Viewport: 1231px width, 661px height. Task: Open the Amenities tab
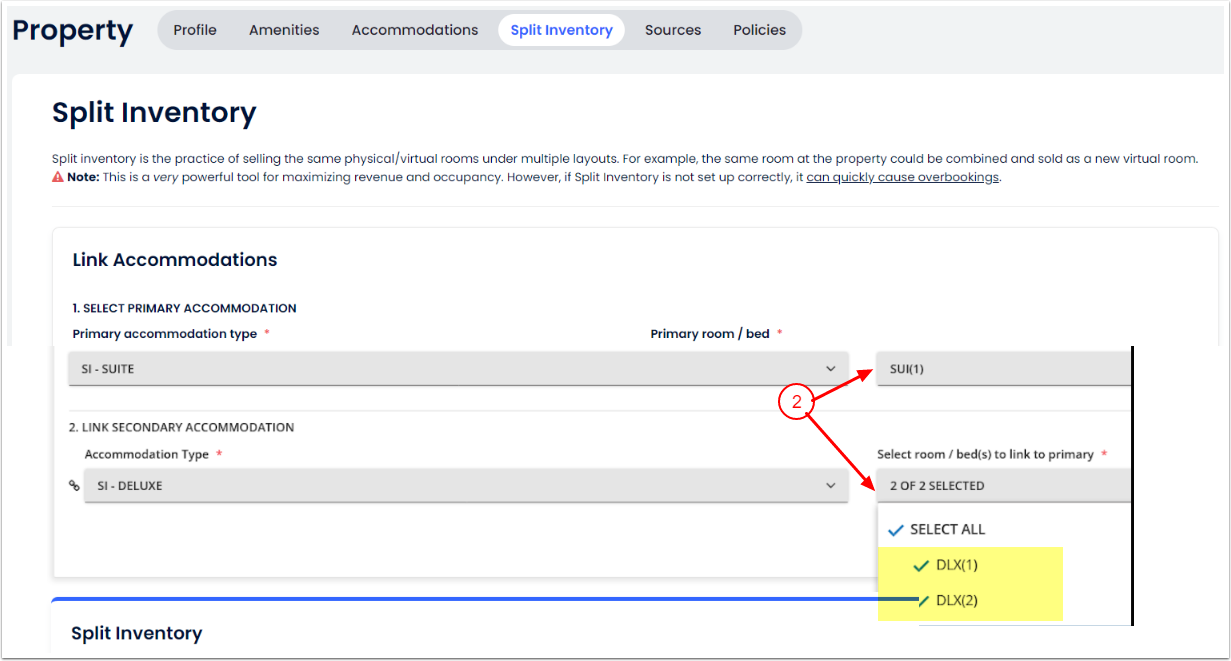coord(284,30)
